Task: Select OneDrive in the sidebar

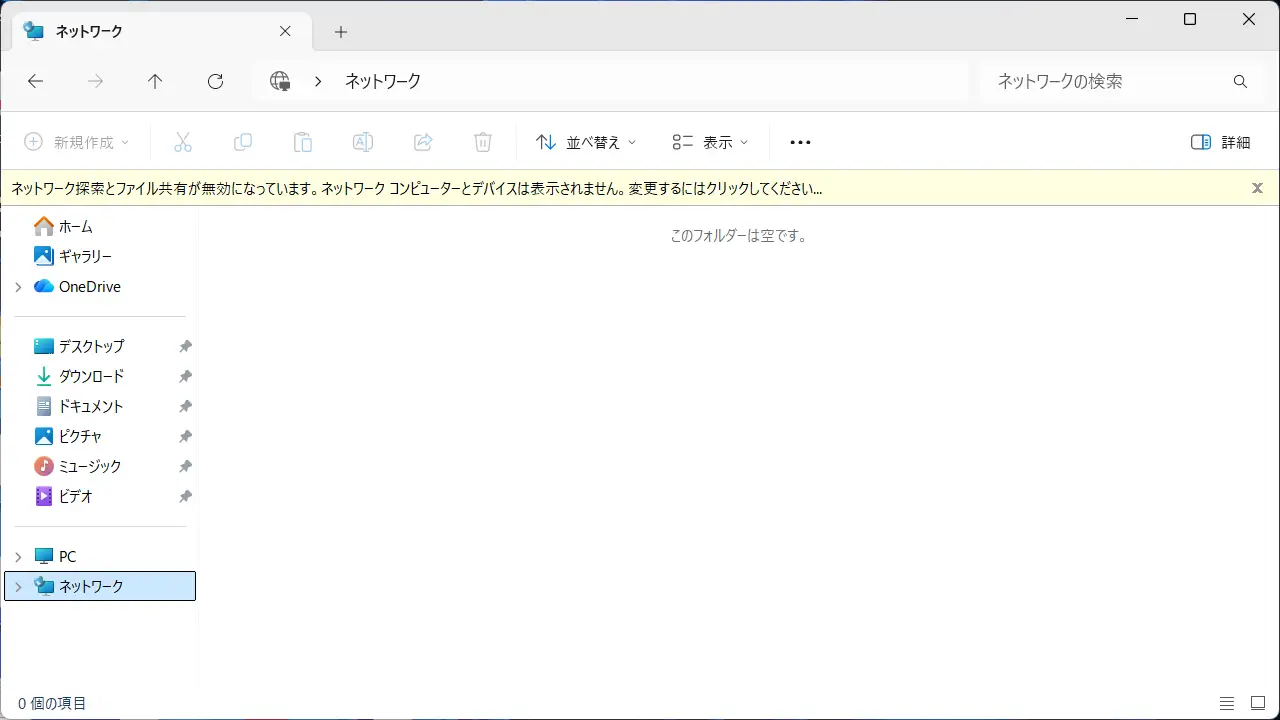Action: tap(77, 286)
